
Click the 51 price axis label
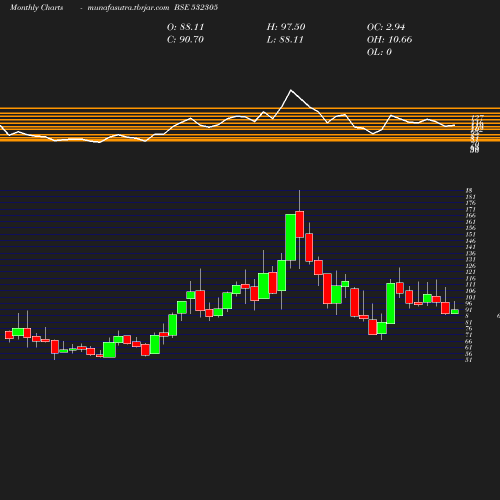[469, 360]
